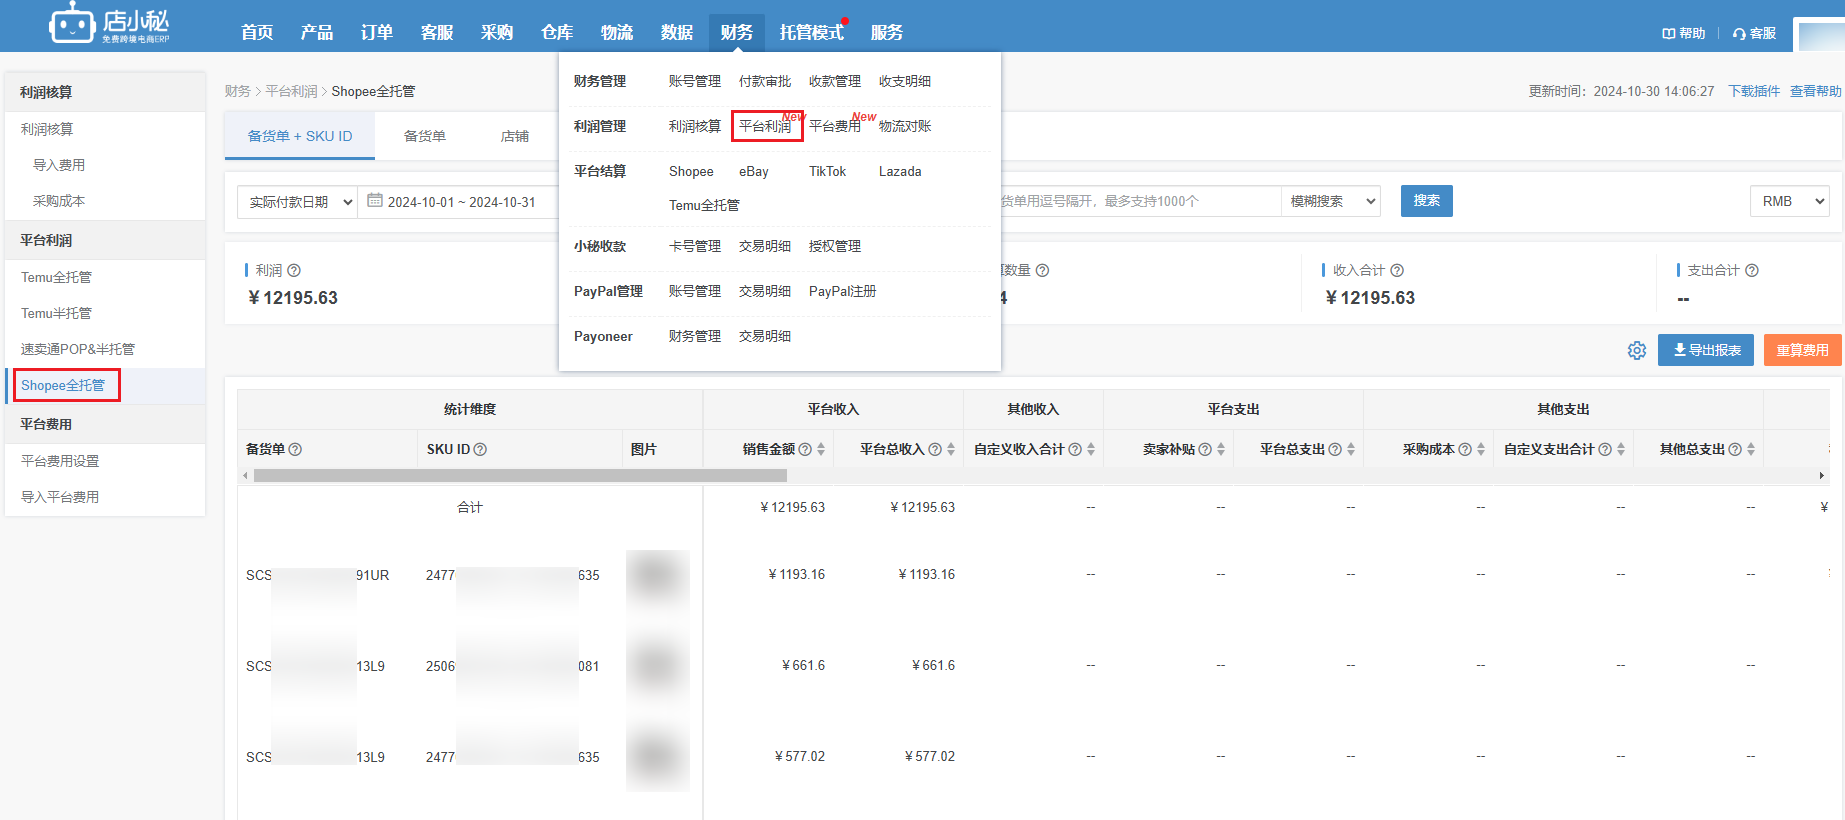Open 采购成本 in the sidebar

(x=59, y=201)
